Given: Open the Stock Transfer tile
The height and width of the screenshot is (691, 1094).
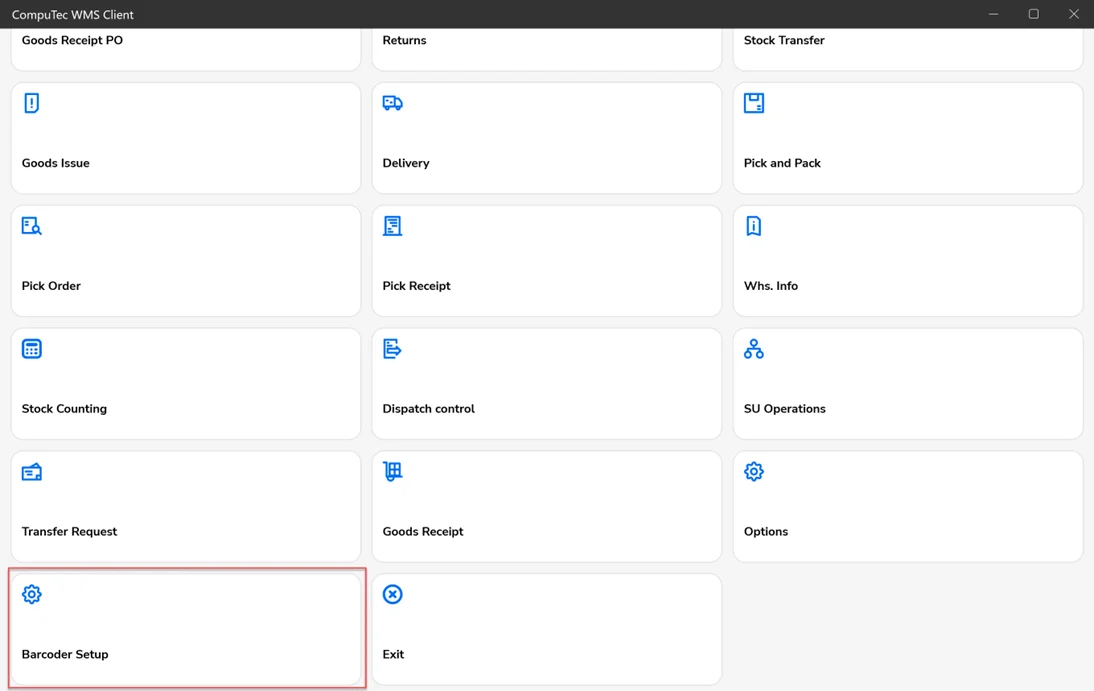Looking at the screenshot, I should 907,46.
